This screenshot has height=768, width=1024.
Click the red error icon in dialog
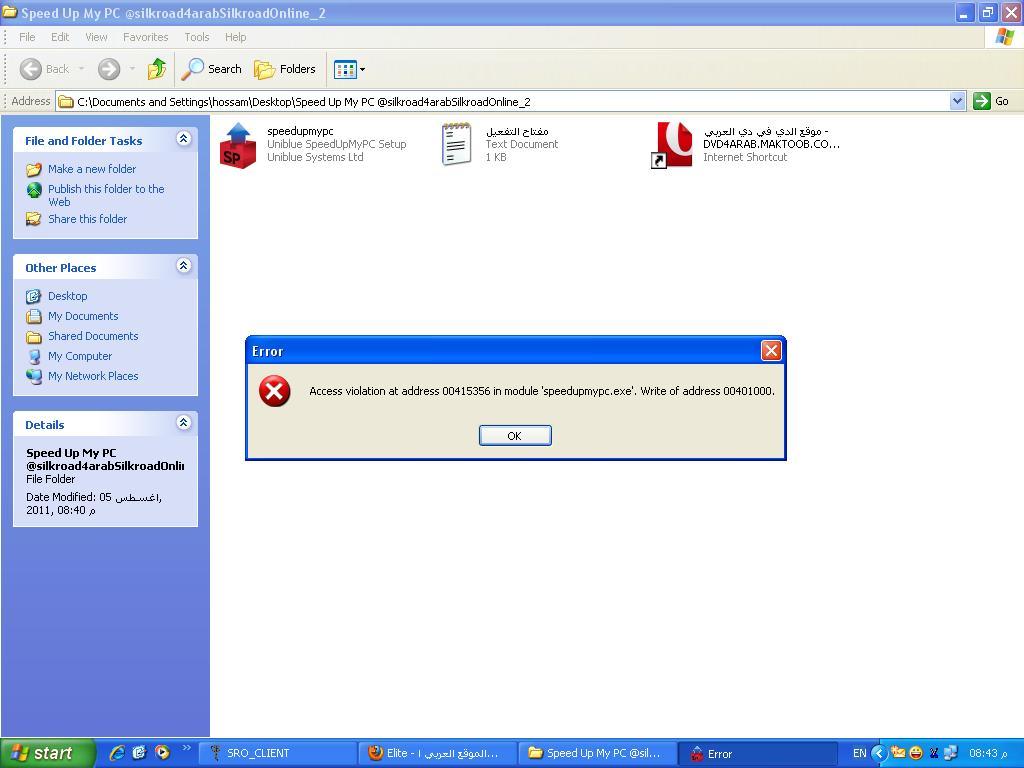point(274,391)
